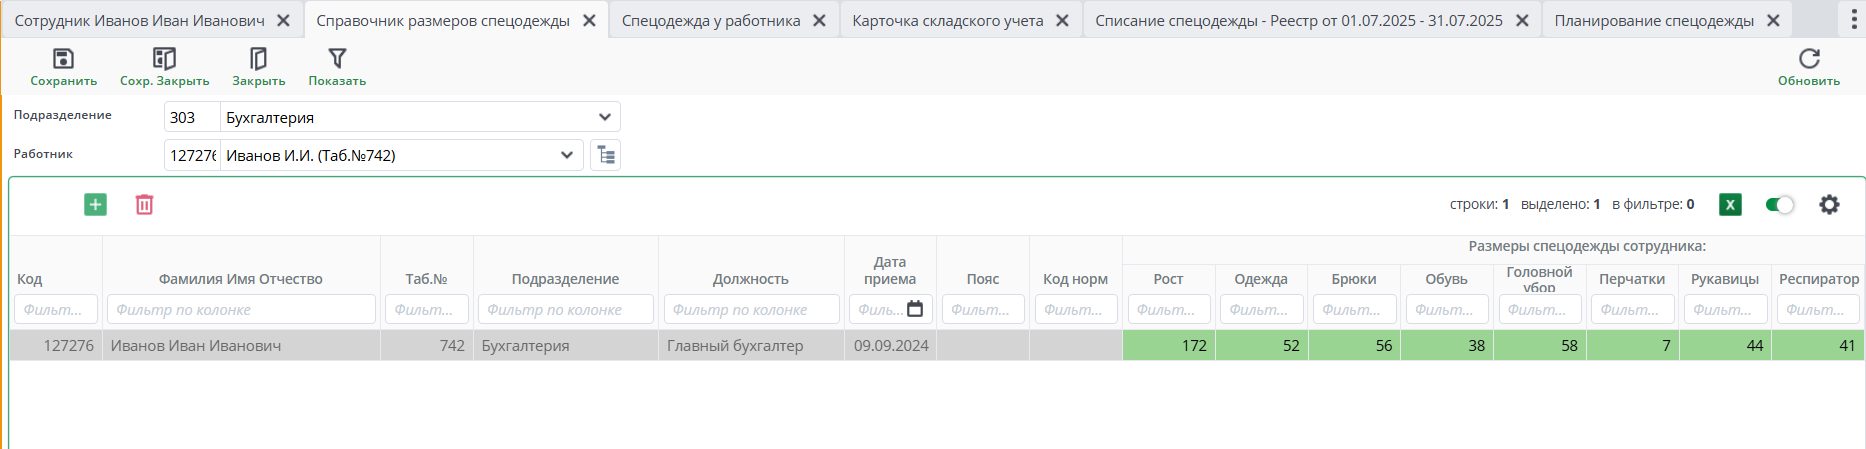This screenshot has width=1866, height=449.
Task: Close the Планирование спецодежды tab
Action: 1773,20
